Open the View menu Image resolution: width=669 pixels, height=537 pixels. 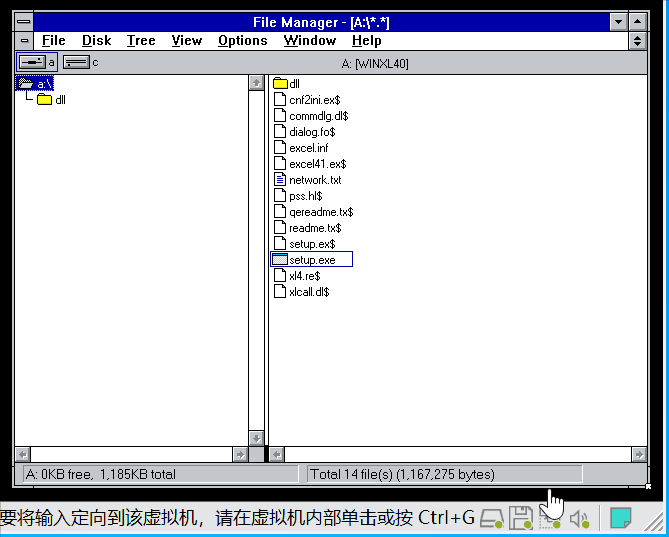click(x=186, y=41)
